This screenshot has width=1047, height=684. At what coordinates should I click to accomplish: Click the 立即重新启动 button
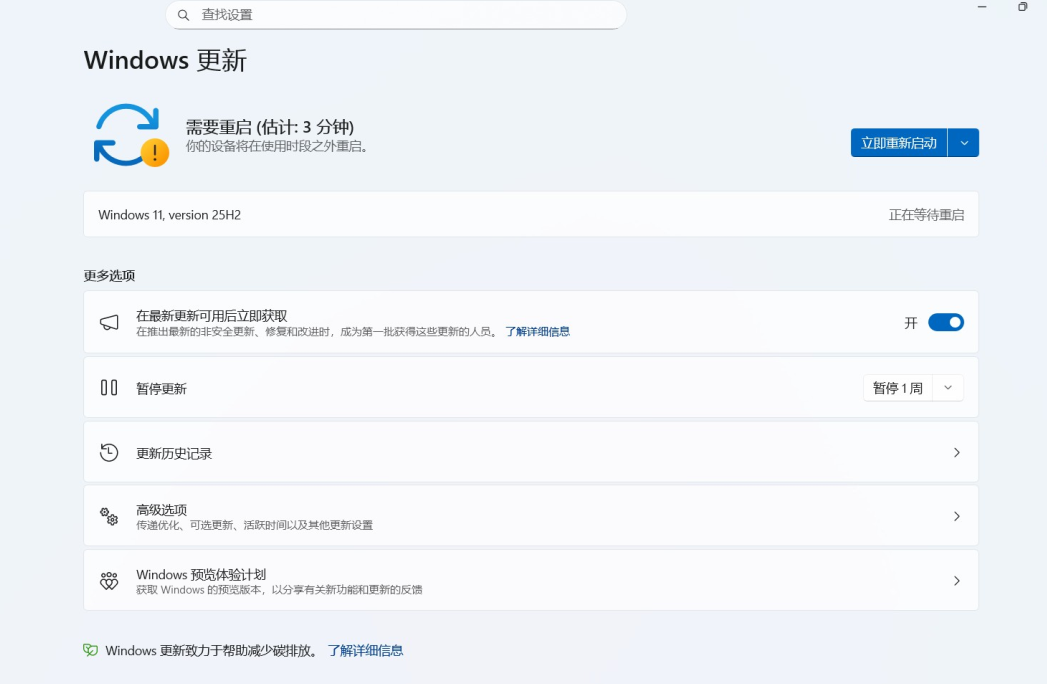click(899, 143)
